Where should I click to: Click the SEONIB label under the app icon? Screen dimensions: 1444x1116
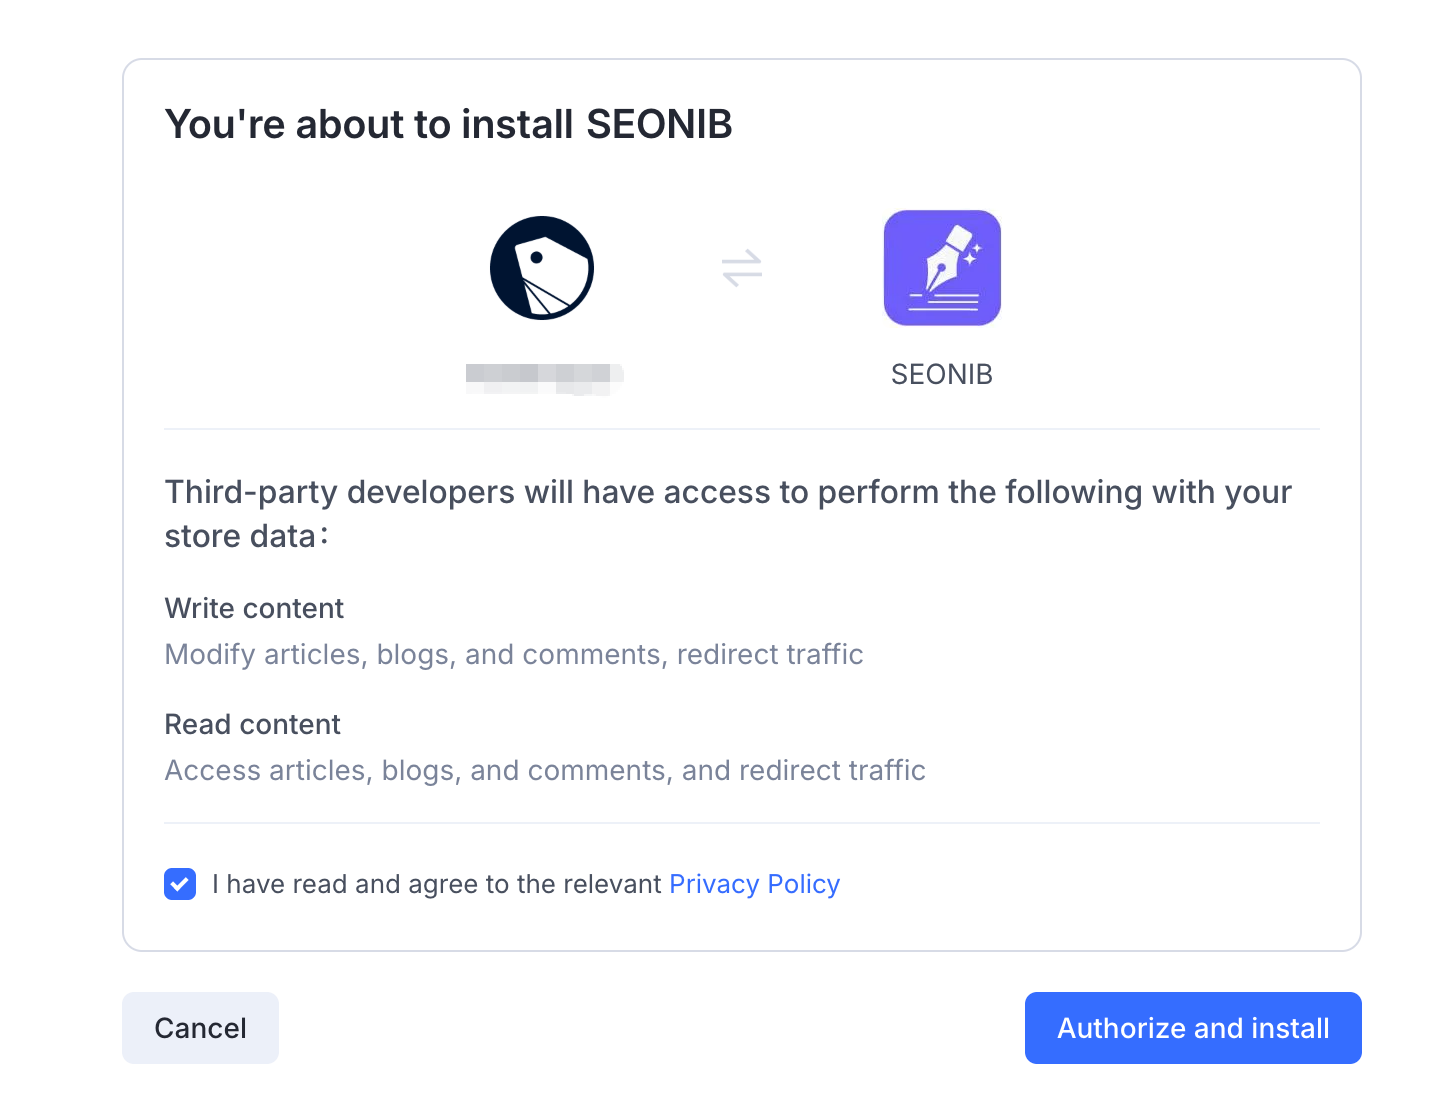tap(942, 375)
